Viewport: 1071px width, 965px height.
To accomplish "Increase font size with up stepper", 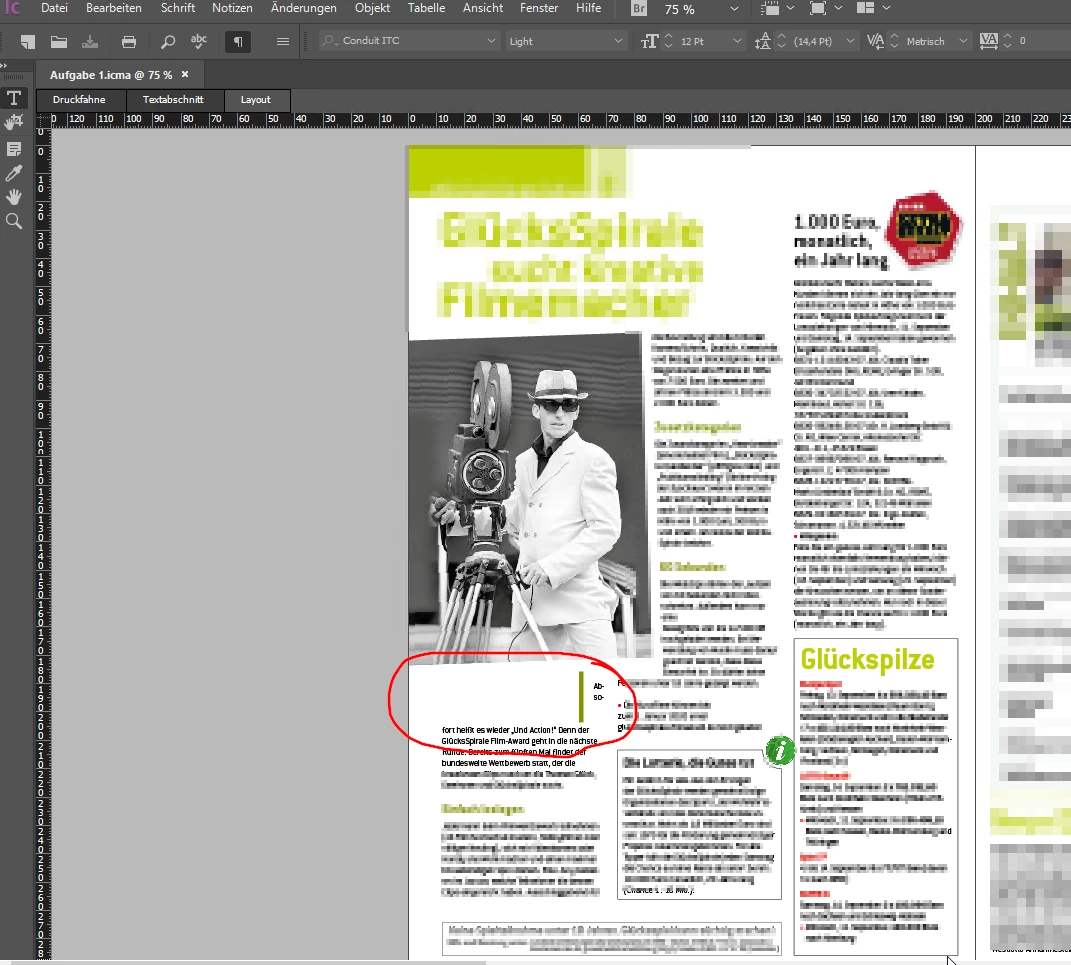I will 669,36.
